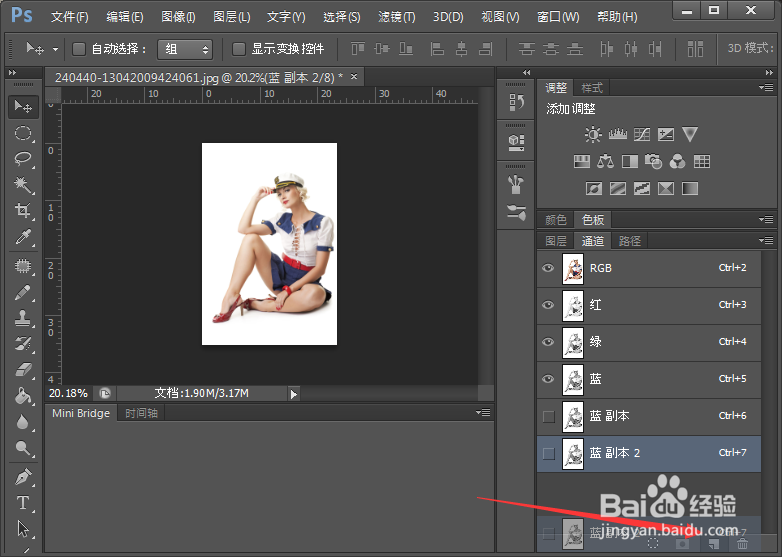Add a Gradient Map adjustment
This screenshot has width=782, height=557.
coord(690,188)
